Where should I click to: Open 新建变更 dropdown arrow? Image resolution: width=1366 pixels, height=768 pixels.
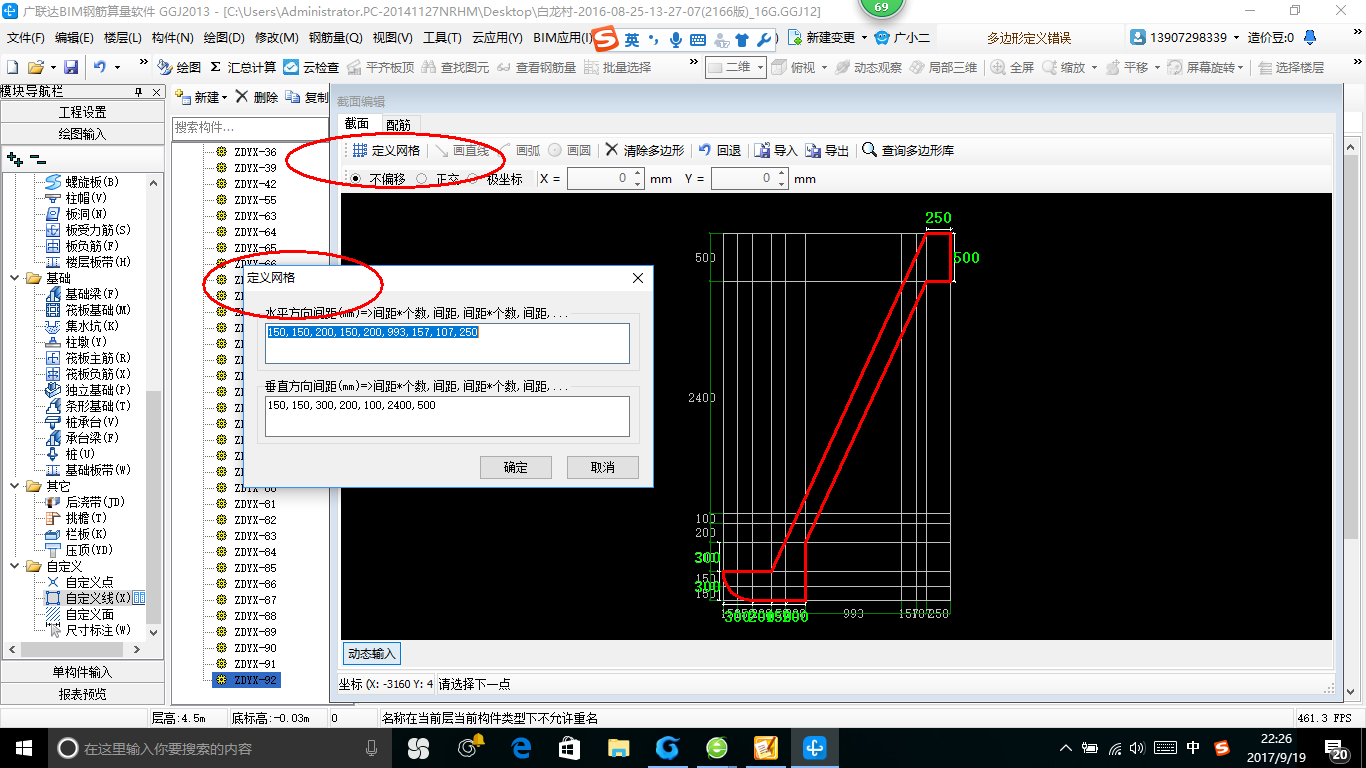pyautogui.click(x=864, y=38)
